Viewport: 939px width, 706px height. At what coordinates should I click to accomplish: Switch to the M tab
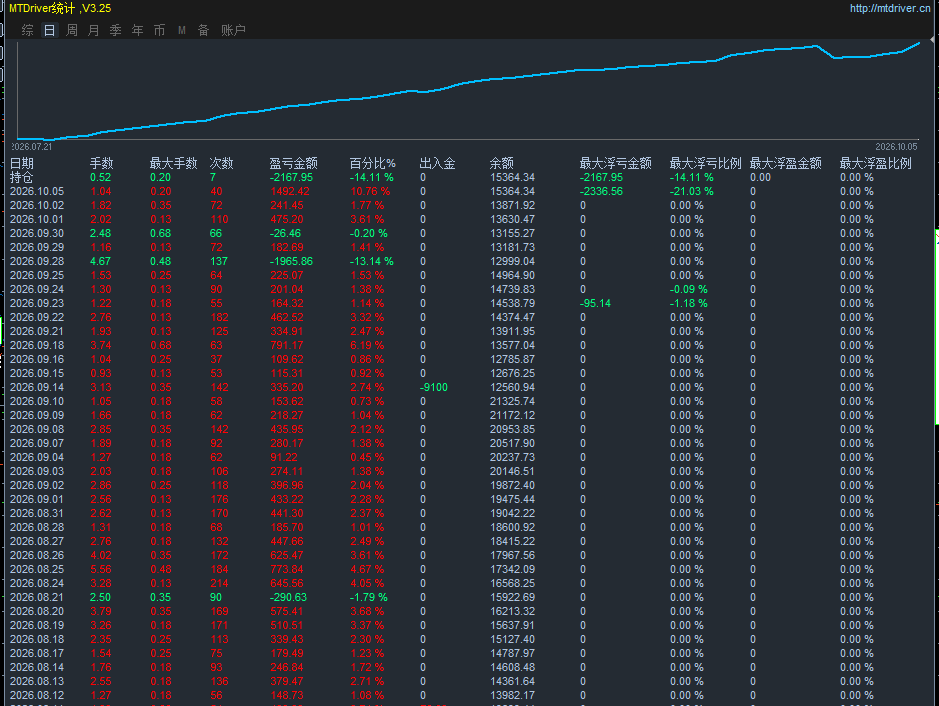coord(181,30)
